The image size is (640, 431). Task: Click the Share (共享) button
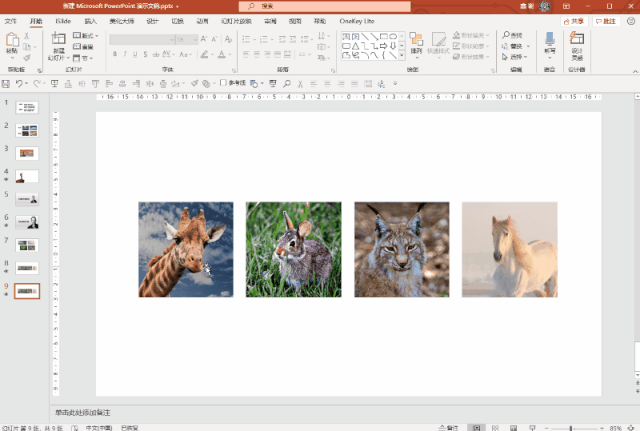click(574, 20)
